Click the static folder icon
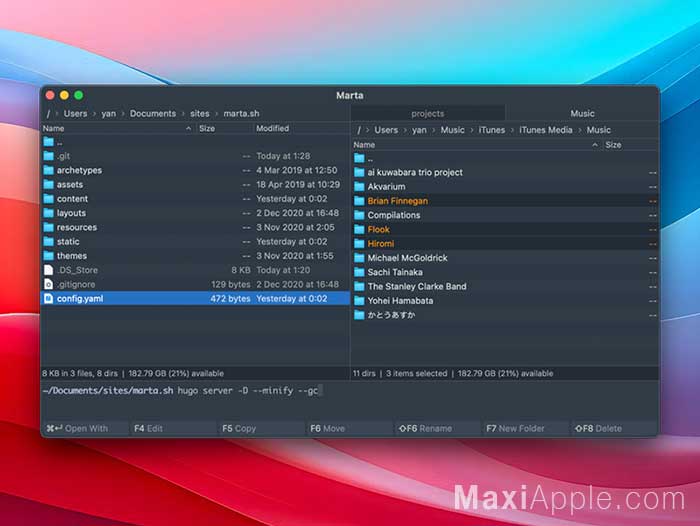Image resolution: width=700 pixels, height=526 pixels. pyautogui.click(x=49, y=242)
